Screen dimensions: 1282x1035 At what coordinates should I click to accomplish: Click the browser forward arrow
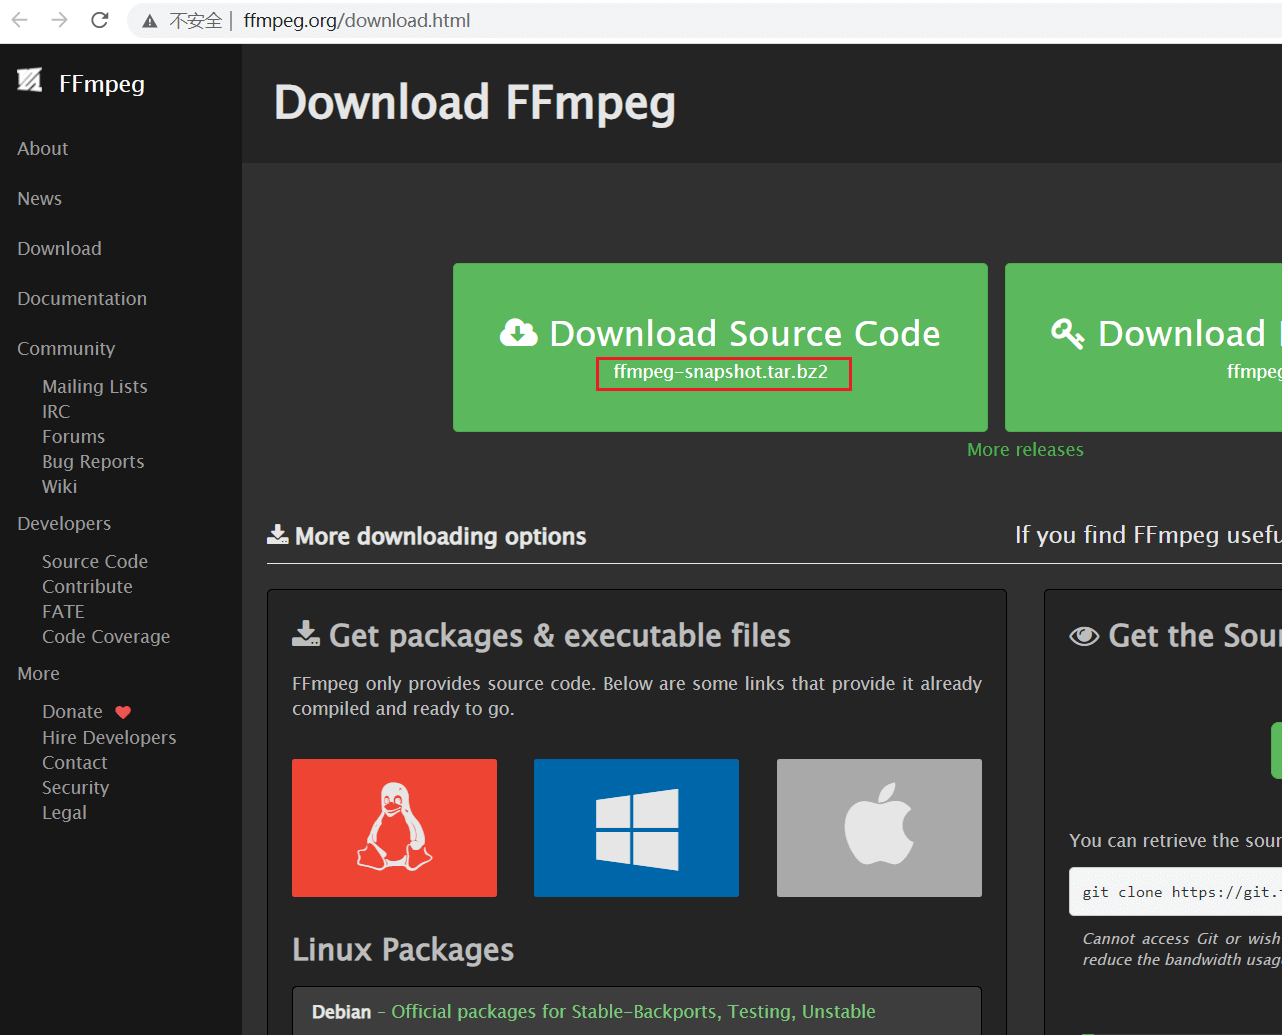[x=60, y=20]
